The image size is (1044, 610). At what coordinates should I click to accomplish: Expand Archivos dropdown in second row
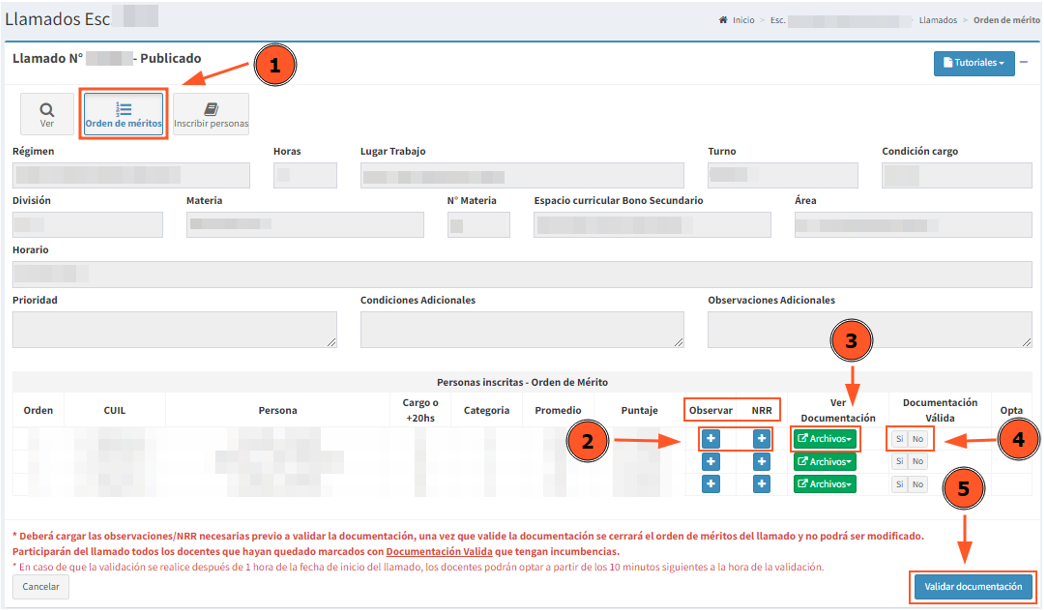tap(825, 461)
